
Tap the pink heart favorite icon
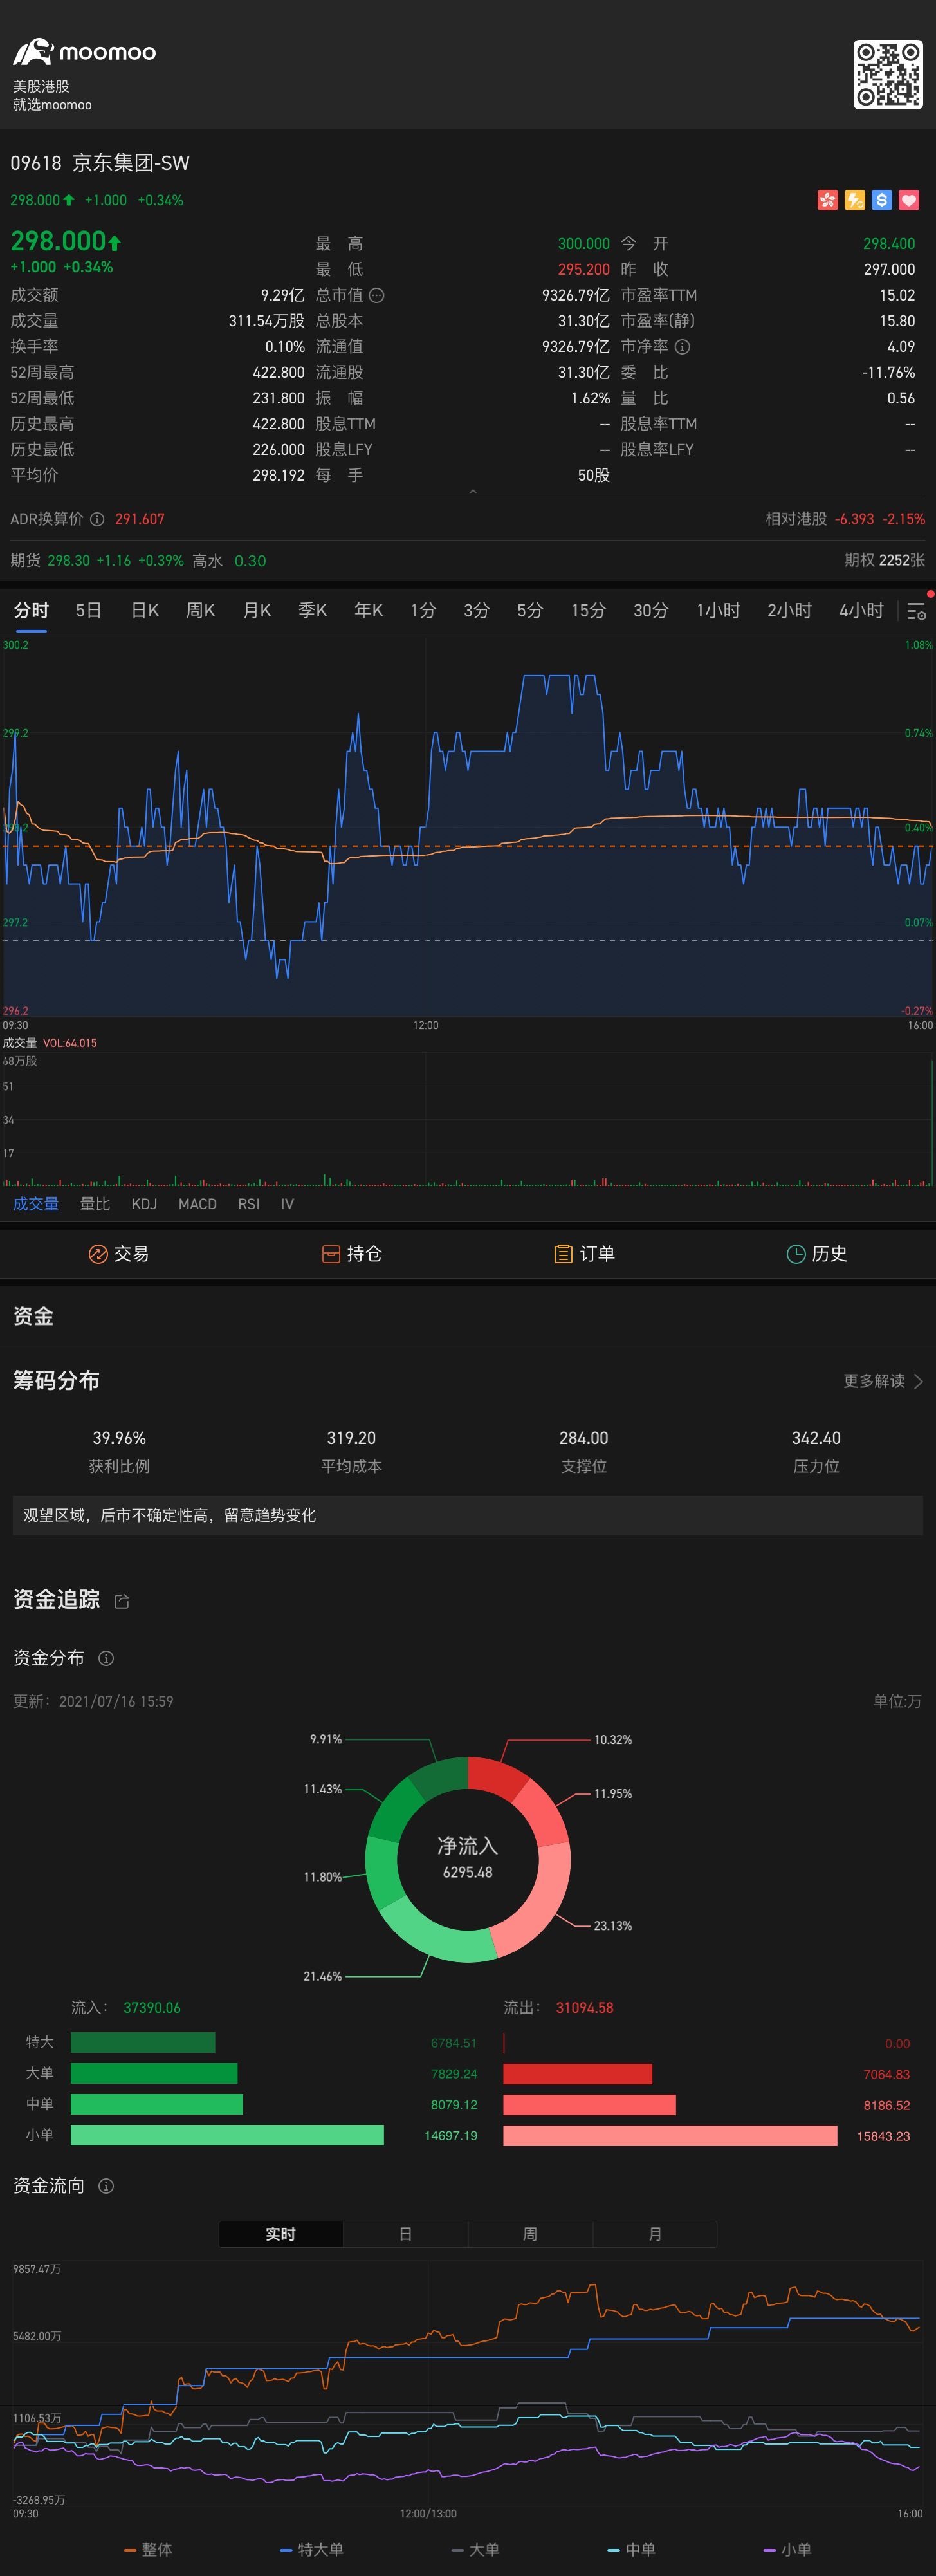pyautogui.click(x=908, y=200)
